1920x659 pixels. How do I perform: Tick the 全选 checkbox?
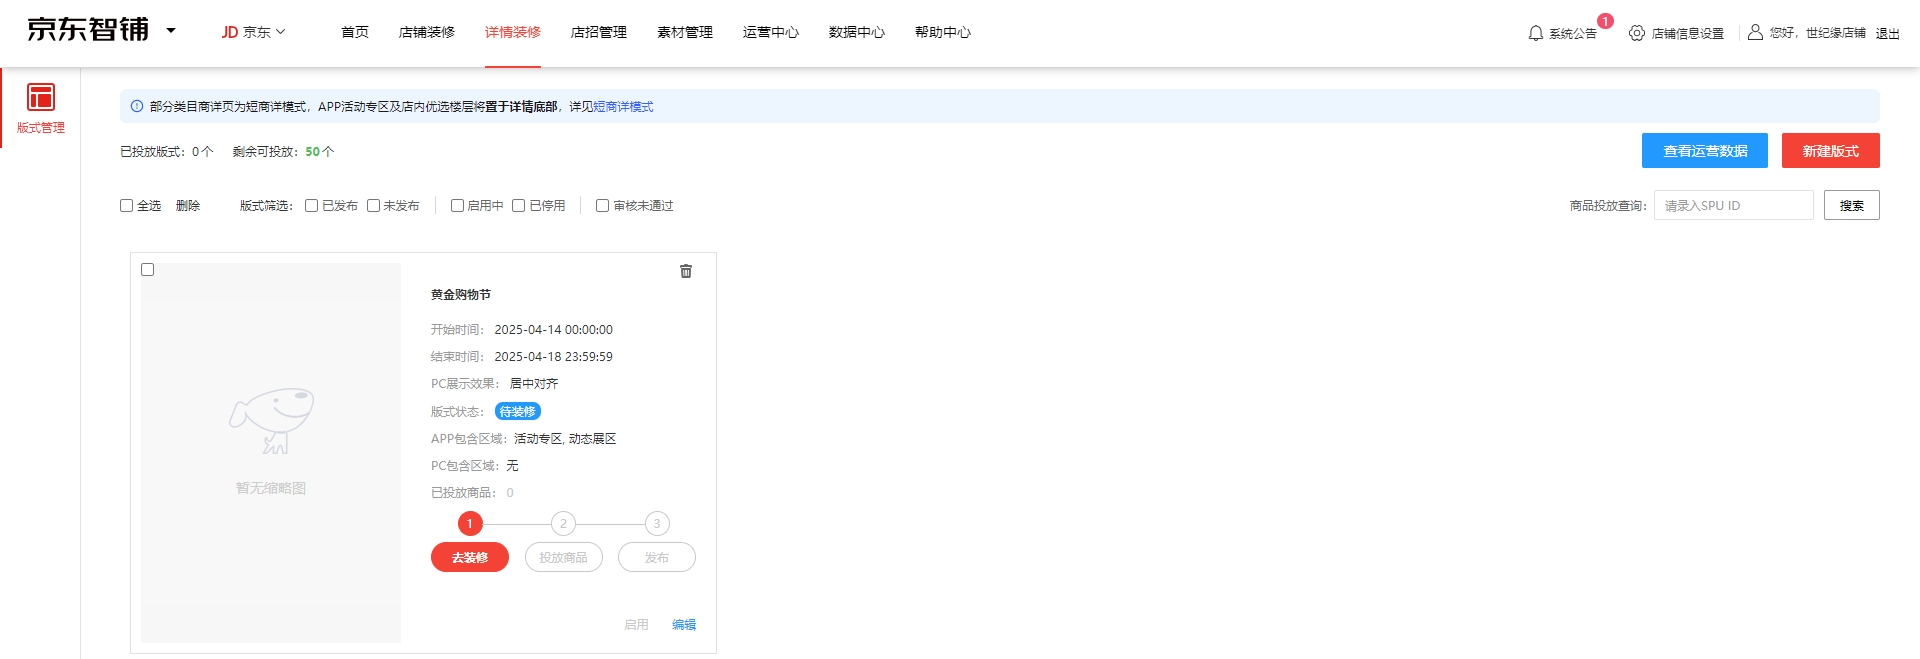click(x=127, y=206)
